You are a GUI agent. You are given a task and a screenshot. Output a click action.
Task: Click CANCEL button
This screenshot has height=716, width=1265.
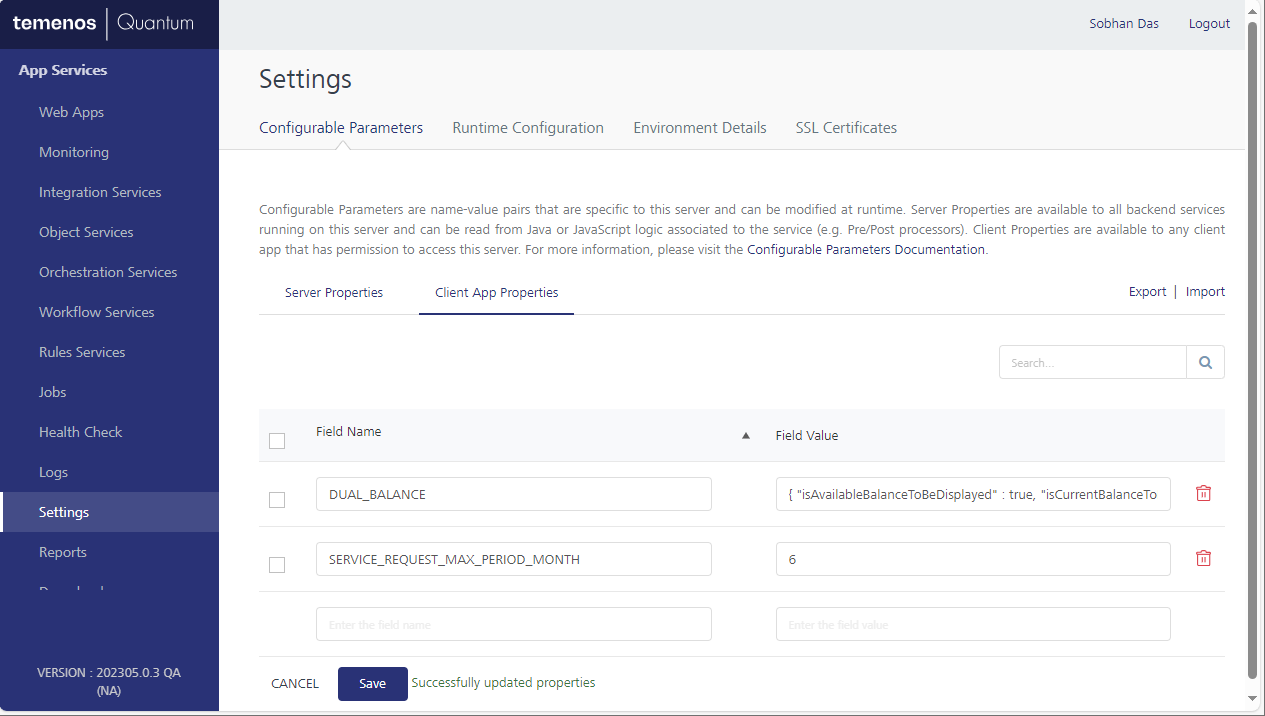coord(295,684)
